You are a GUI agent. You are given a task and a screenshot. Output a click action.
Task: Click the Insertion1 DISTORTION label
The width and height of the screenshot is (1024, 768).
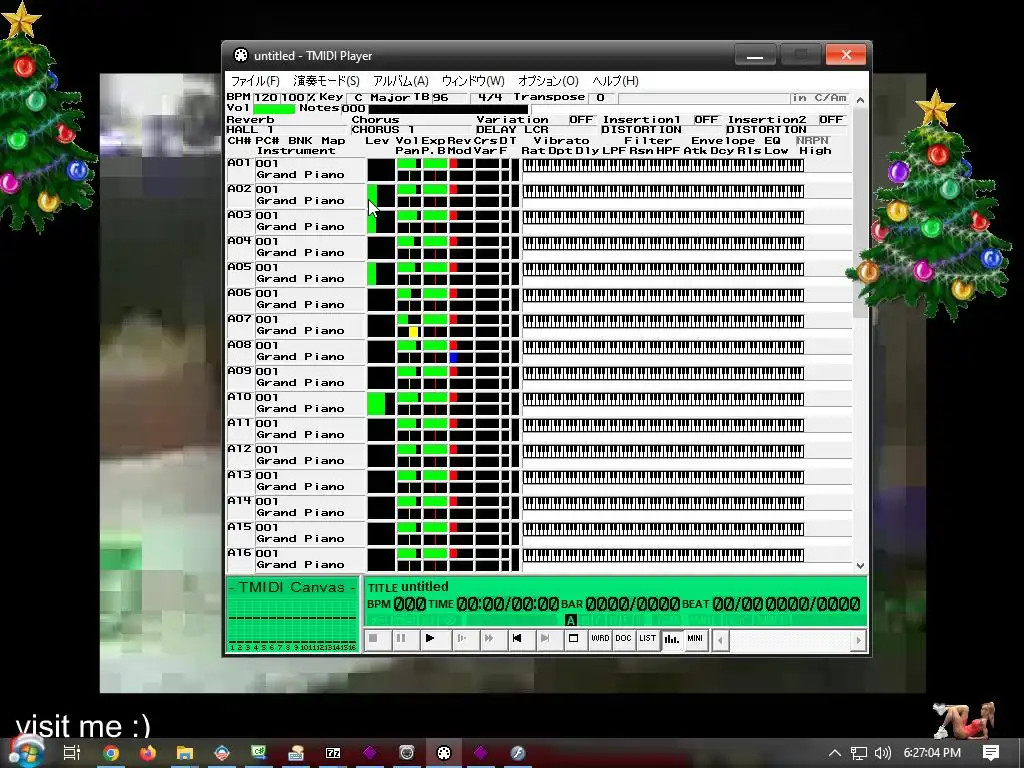point(642,130)
